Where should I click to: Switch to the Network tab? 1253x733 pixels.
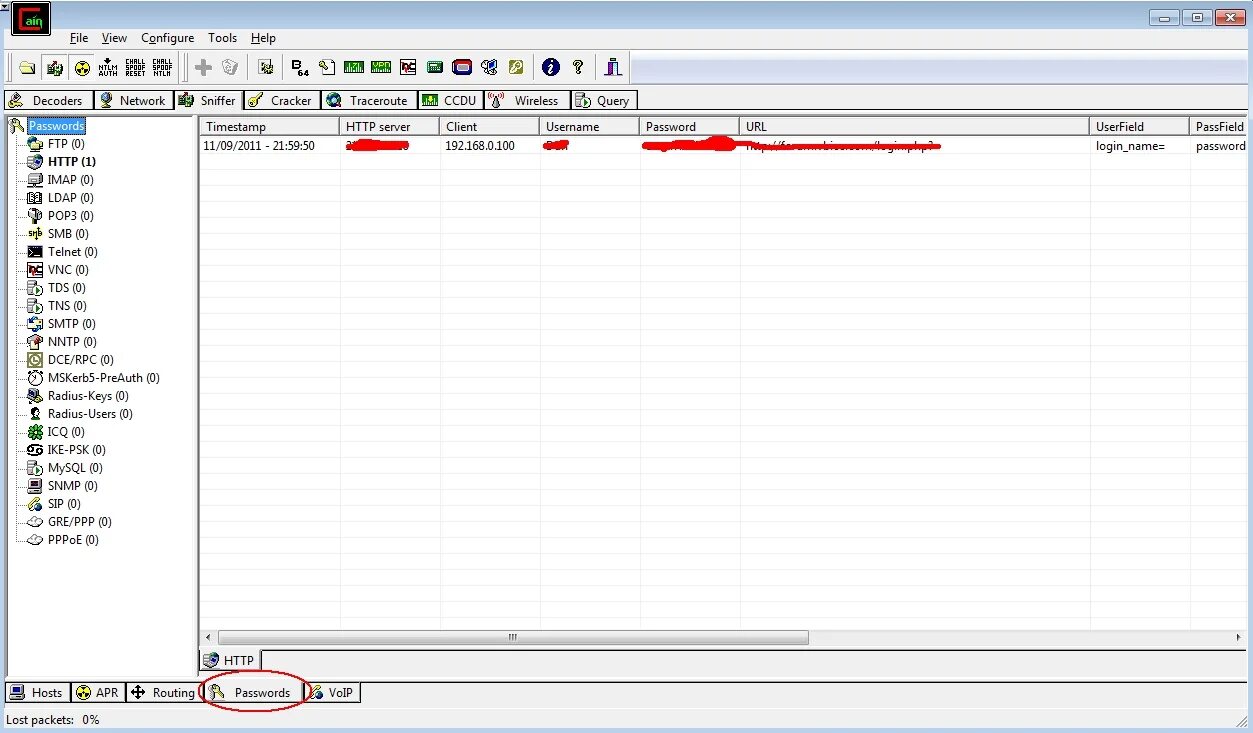coord(134,100)
